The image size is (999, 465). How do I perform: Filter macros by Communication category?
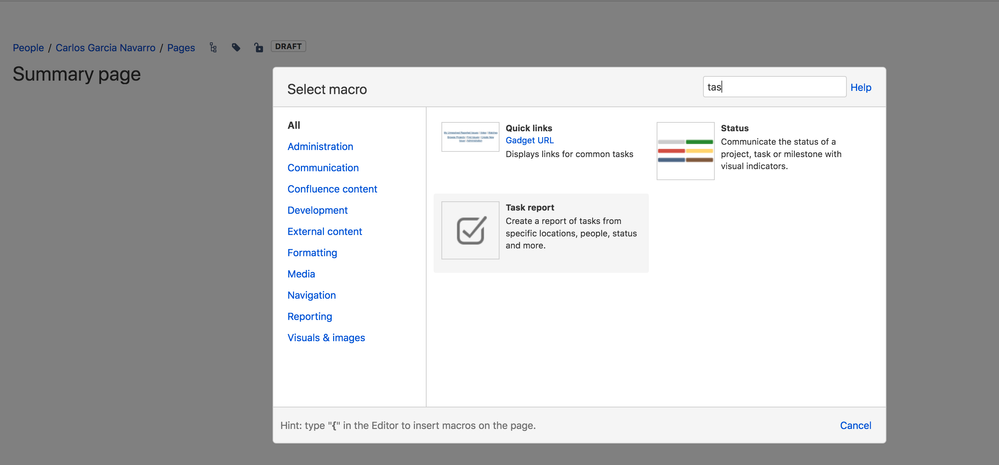[323, 168]
